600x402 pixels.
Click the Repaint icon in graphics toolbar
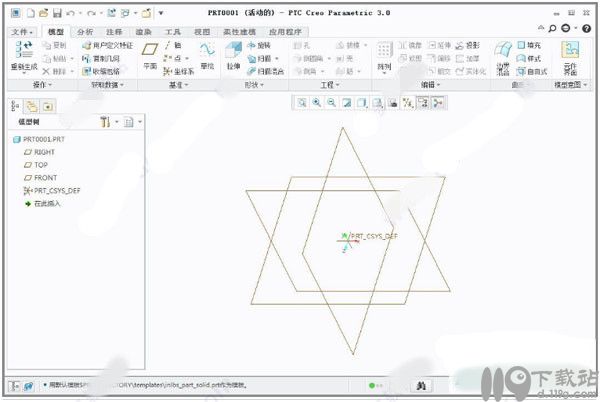pyautogui.click(x=347, y=103)
